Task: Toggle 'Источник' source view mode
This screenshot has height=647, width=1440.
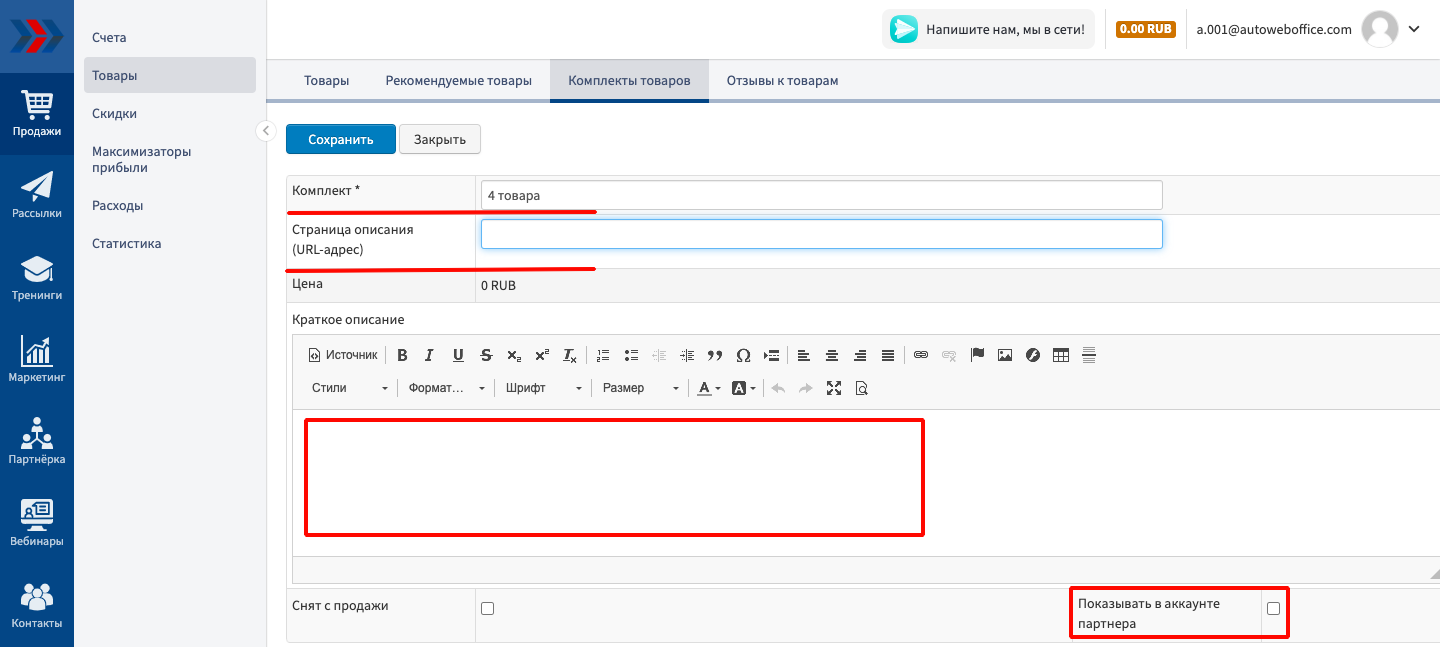Action: point(343,355)
